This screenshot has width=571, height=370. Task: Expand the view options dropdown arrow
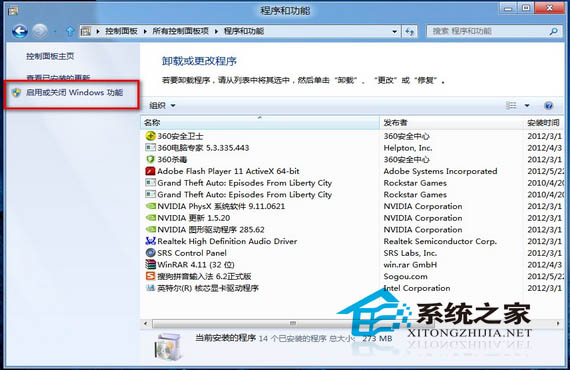tap(527, 106)
